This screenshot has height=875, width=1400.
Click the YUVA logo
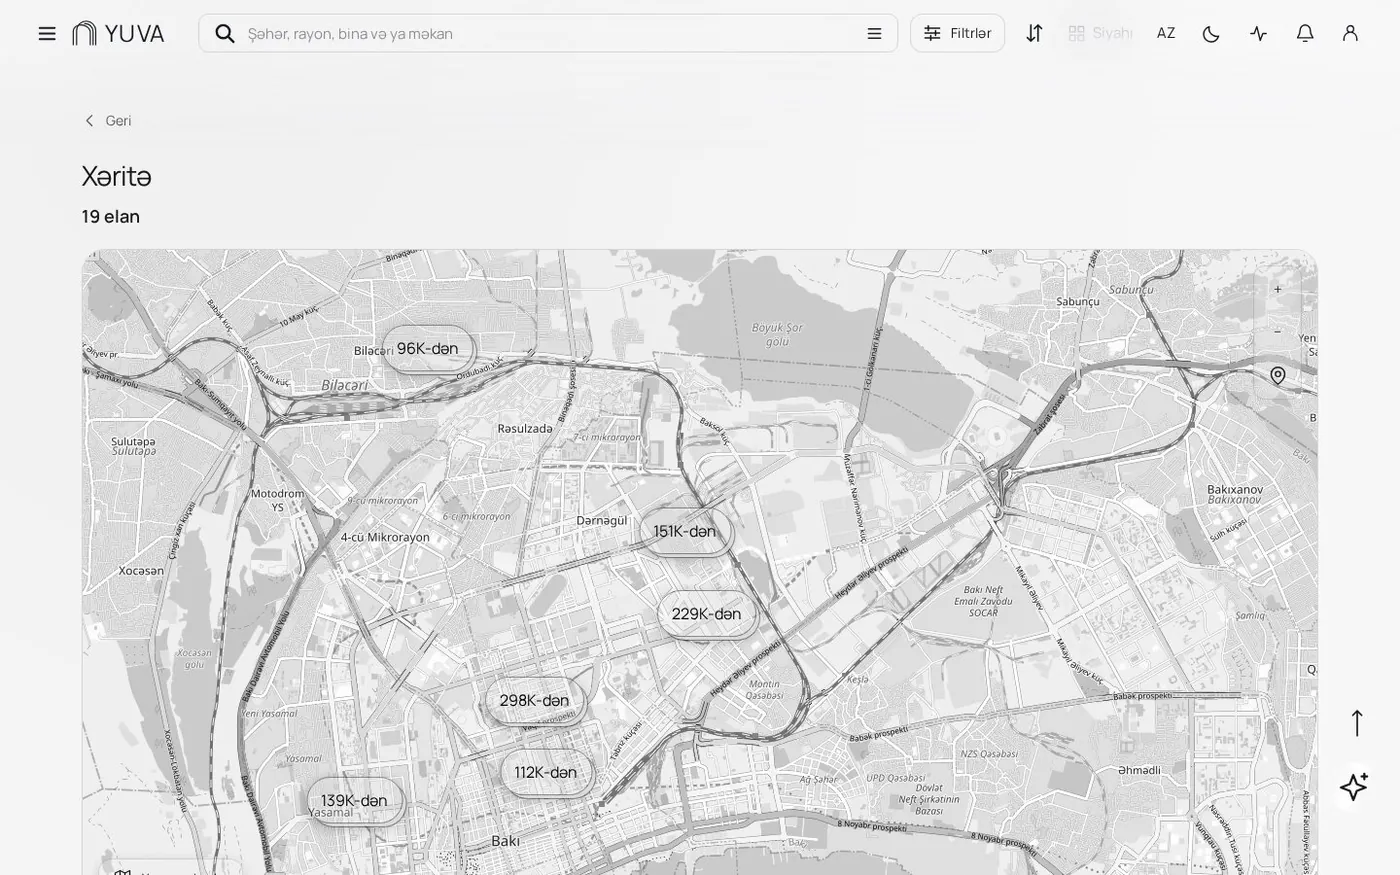click(118, 33)
